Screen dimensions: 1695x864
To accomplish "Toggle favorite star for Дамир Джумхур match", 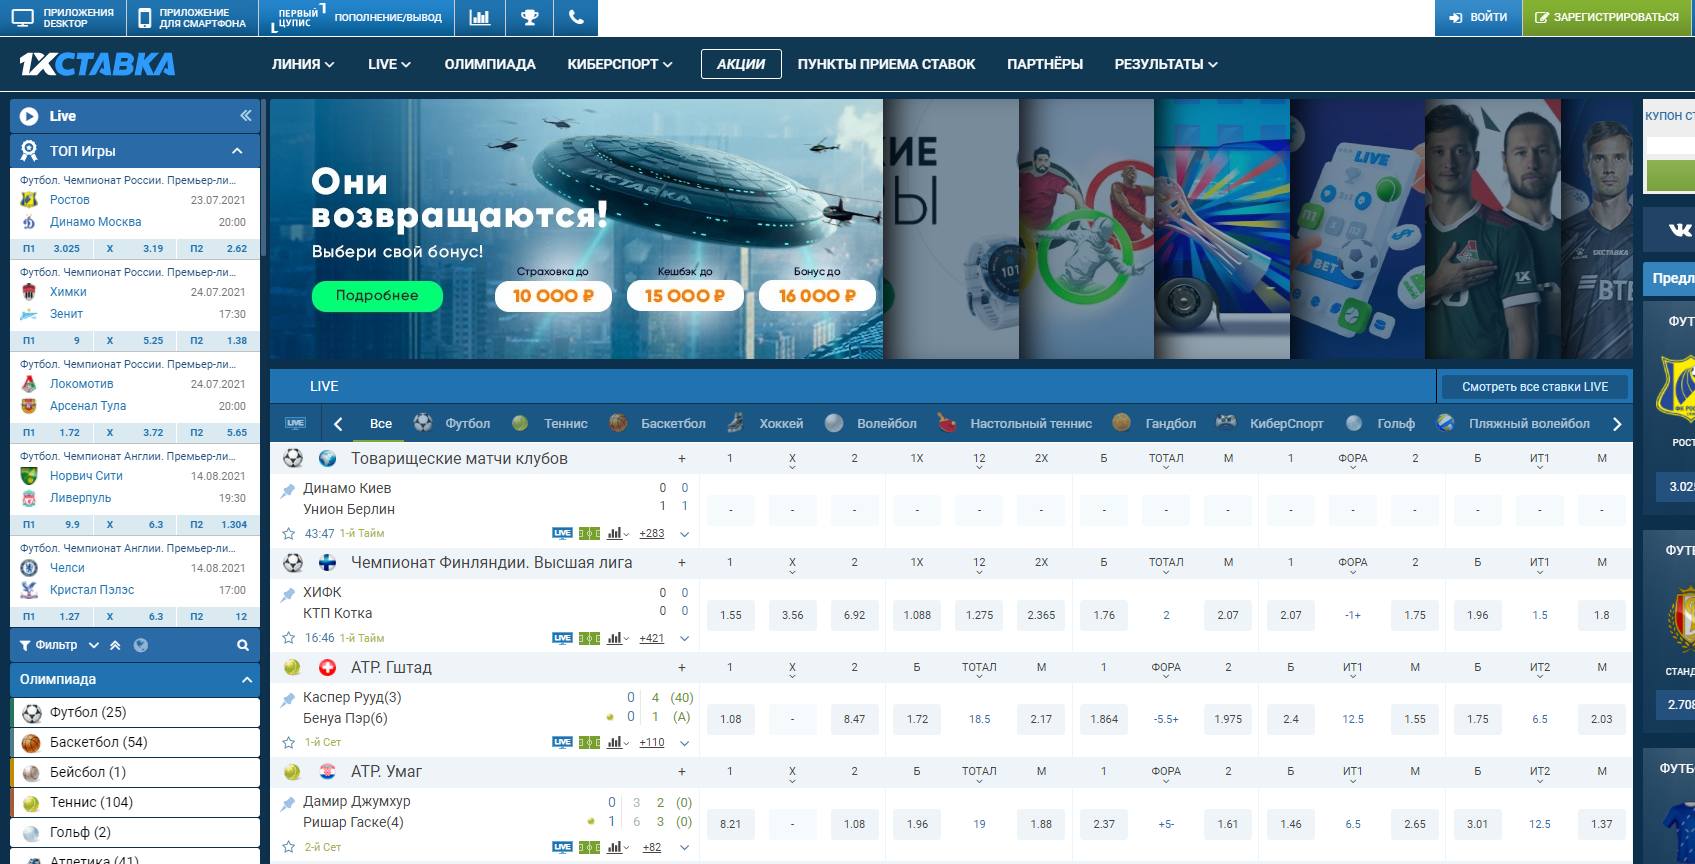I will (289, 847).
